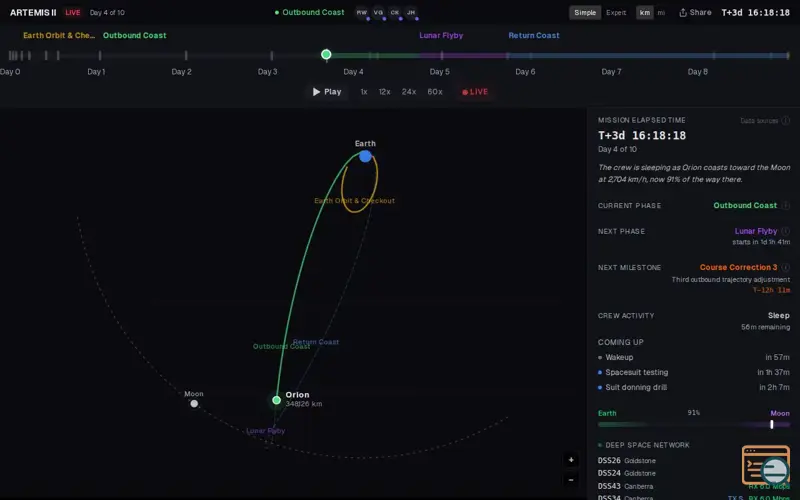The width and height of the screenshot is (800, 500).
Task: Set playback speed to 60x
Action: pos(435,92)
